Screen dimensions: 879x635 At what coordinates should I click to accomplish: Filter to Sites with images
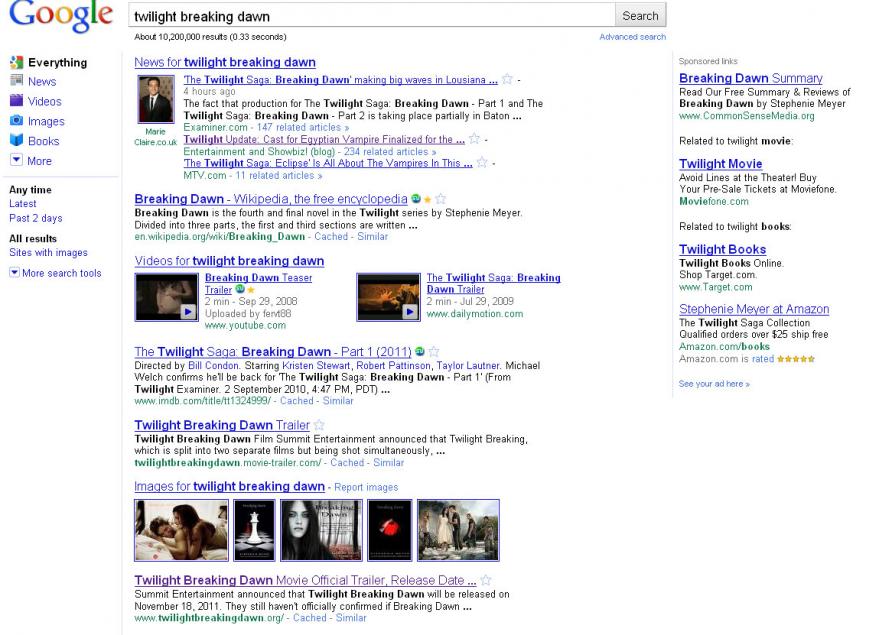pyautogui.click(x=48, y=253)
